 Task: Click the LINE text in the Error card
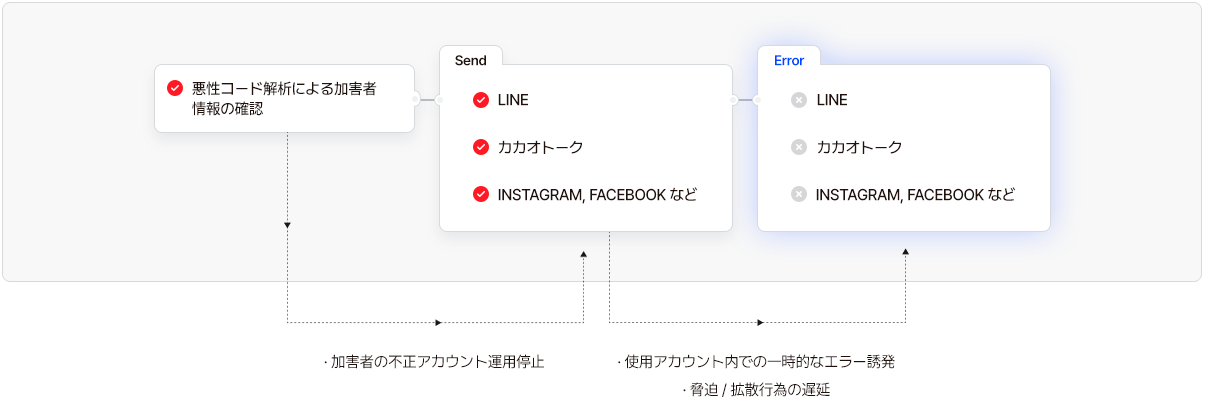pyautogui.click(x=832, y=100)
